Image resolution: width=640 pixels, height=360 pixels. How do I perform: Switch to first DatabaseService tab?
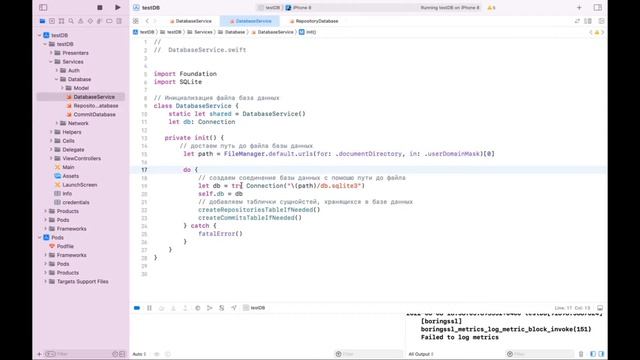tap(191, 21)
